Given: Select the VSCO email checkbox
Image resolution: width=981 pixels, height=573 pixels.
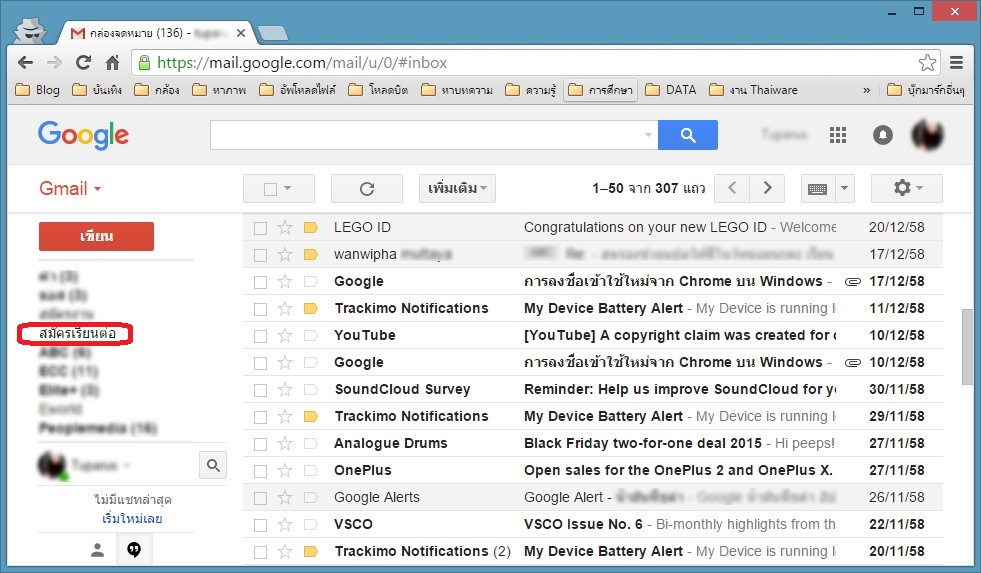Looking at the screenshot, I should [260, 525].
